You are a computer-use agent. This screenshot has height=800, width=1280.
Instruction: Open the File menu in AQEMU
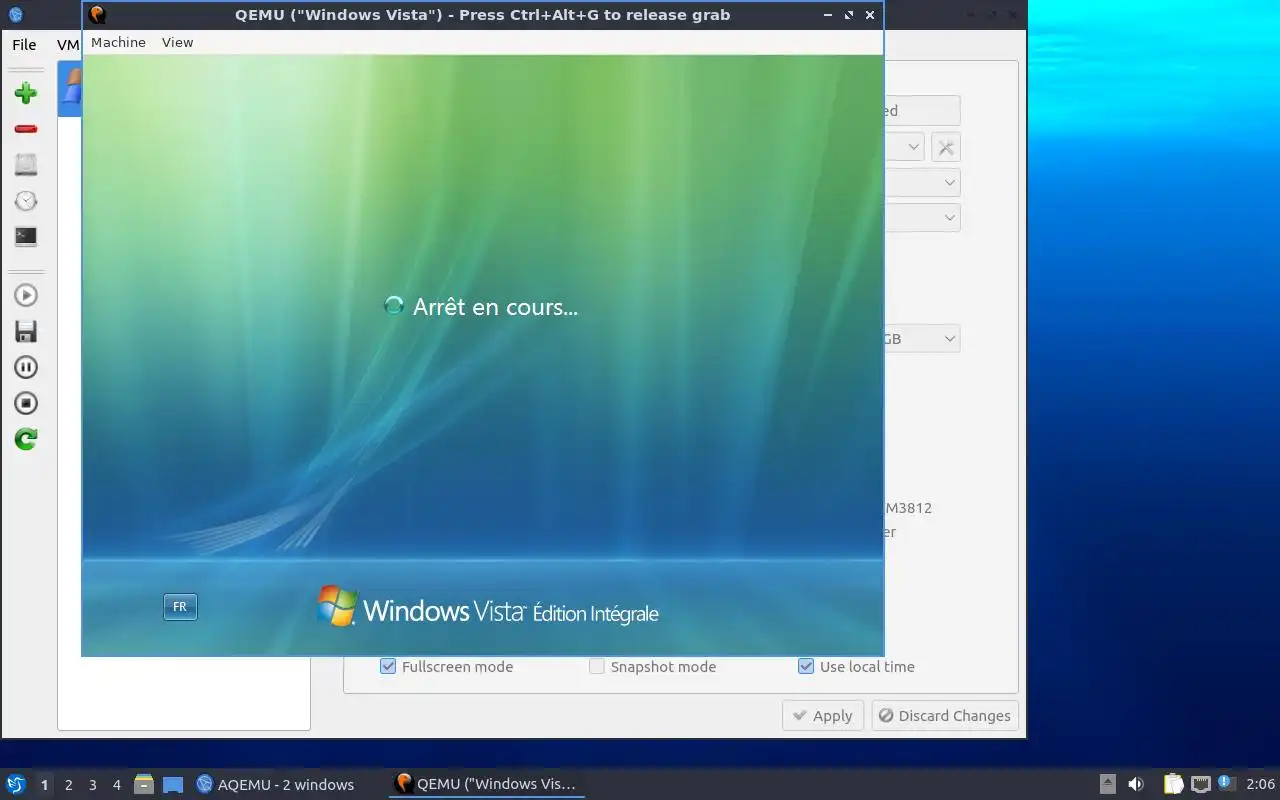tap(24, 44)
